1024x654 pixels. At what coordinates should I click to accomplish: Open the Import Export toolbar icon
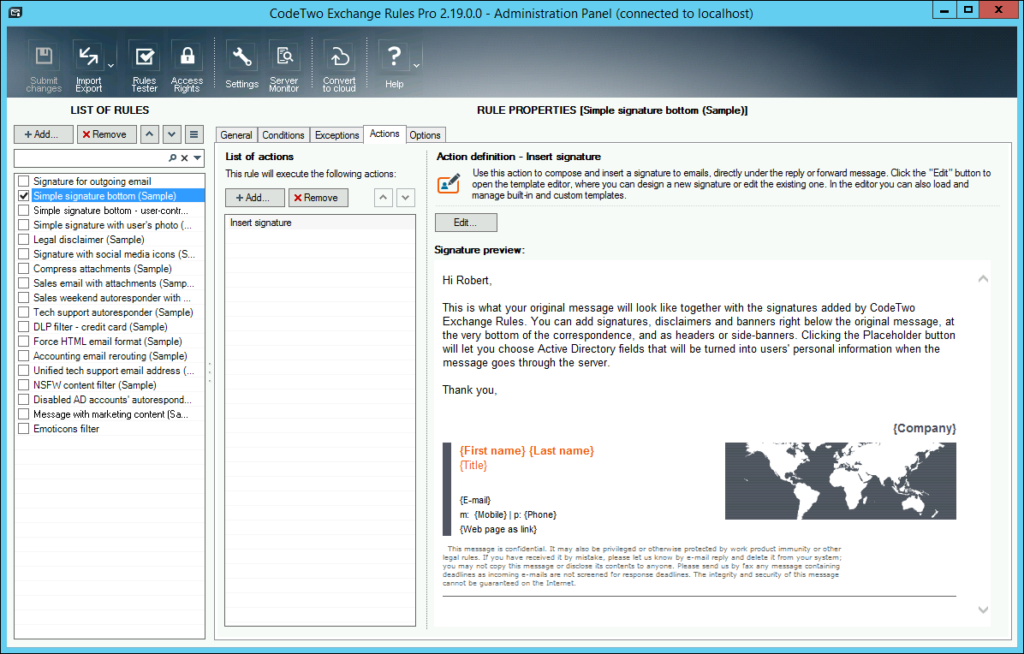tap(88, 66)
